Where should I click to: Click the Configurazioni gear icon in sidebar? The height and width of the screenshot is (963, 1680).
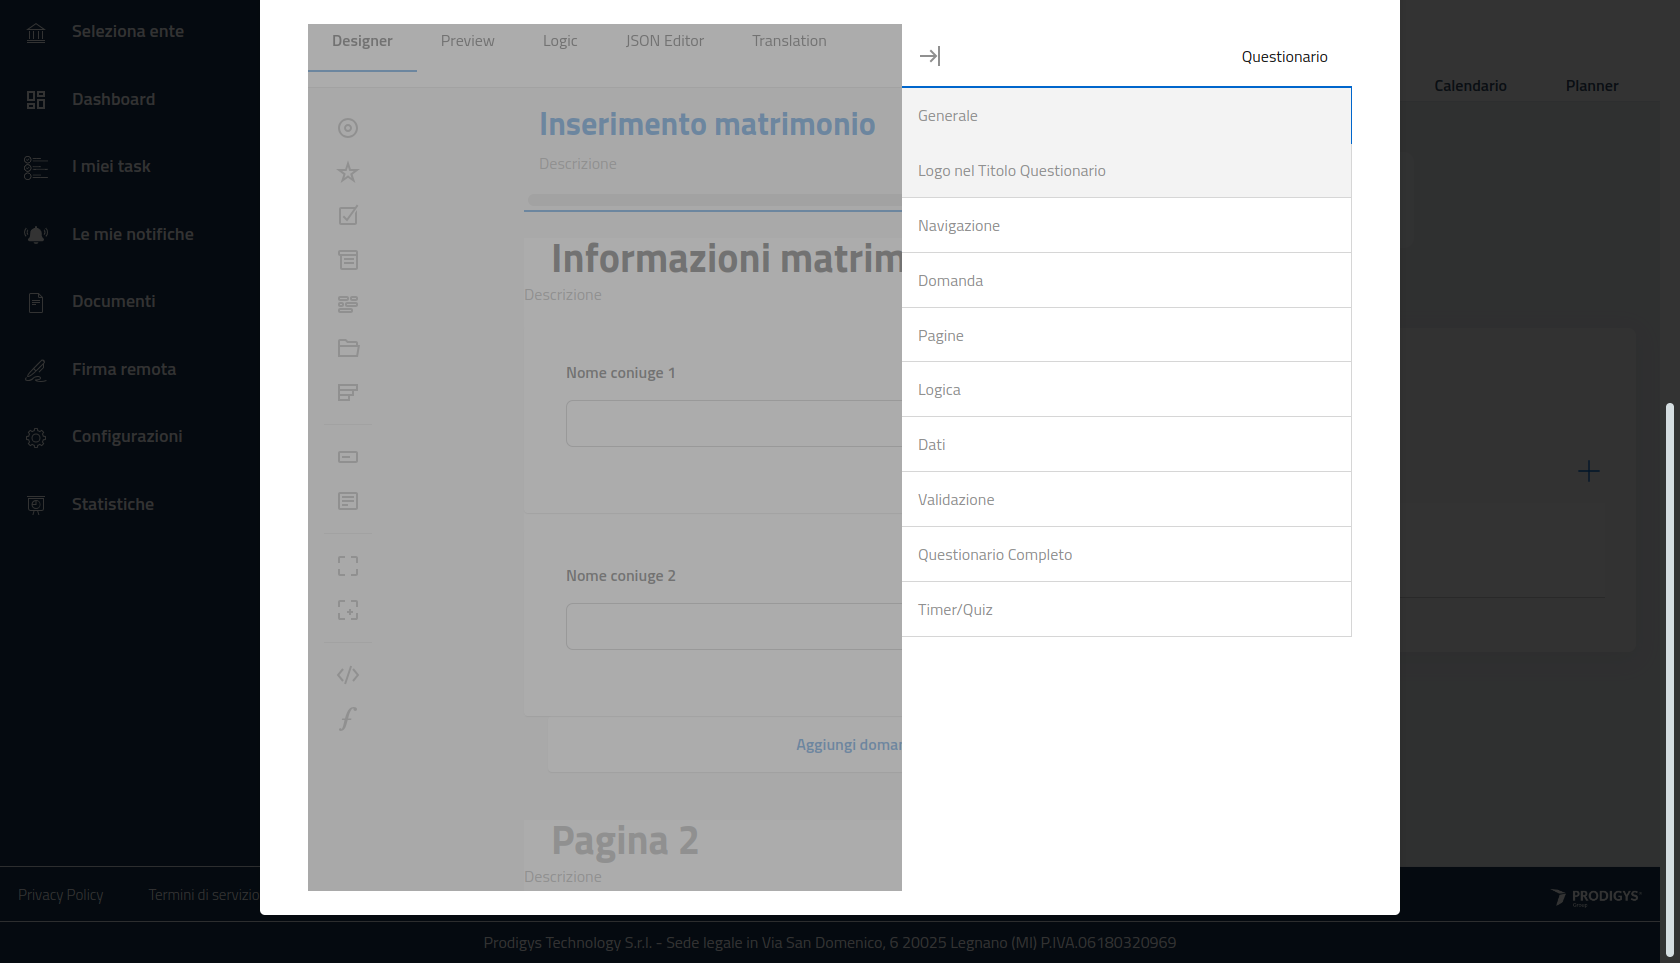[x=36, y=437]
